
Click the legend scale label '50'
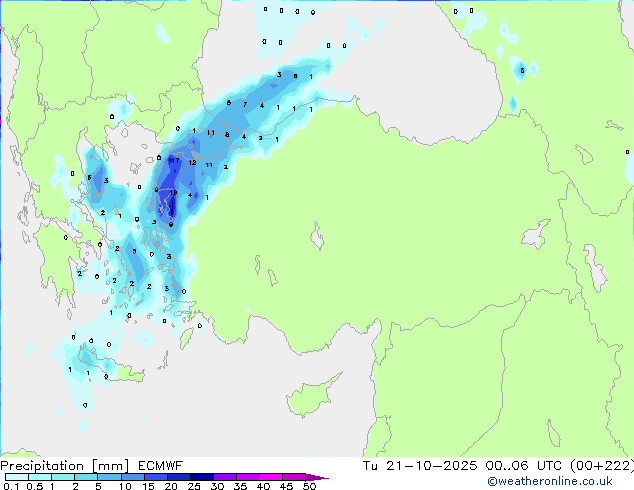click(x=309, y=486)
